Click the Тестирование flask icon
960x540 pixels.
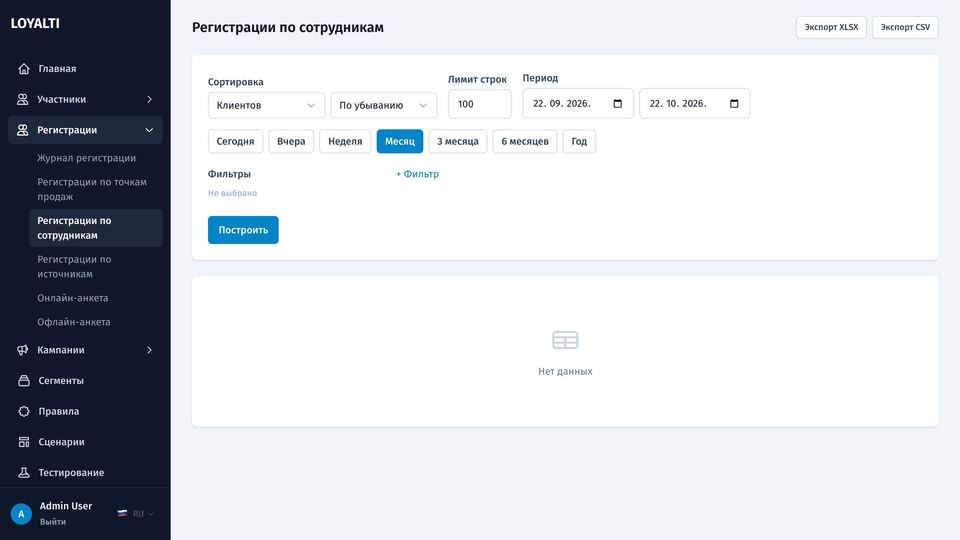coord(24,473)
